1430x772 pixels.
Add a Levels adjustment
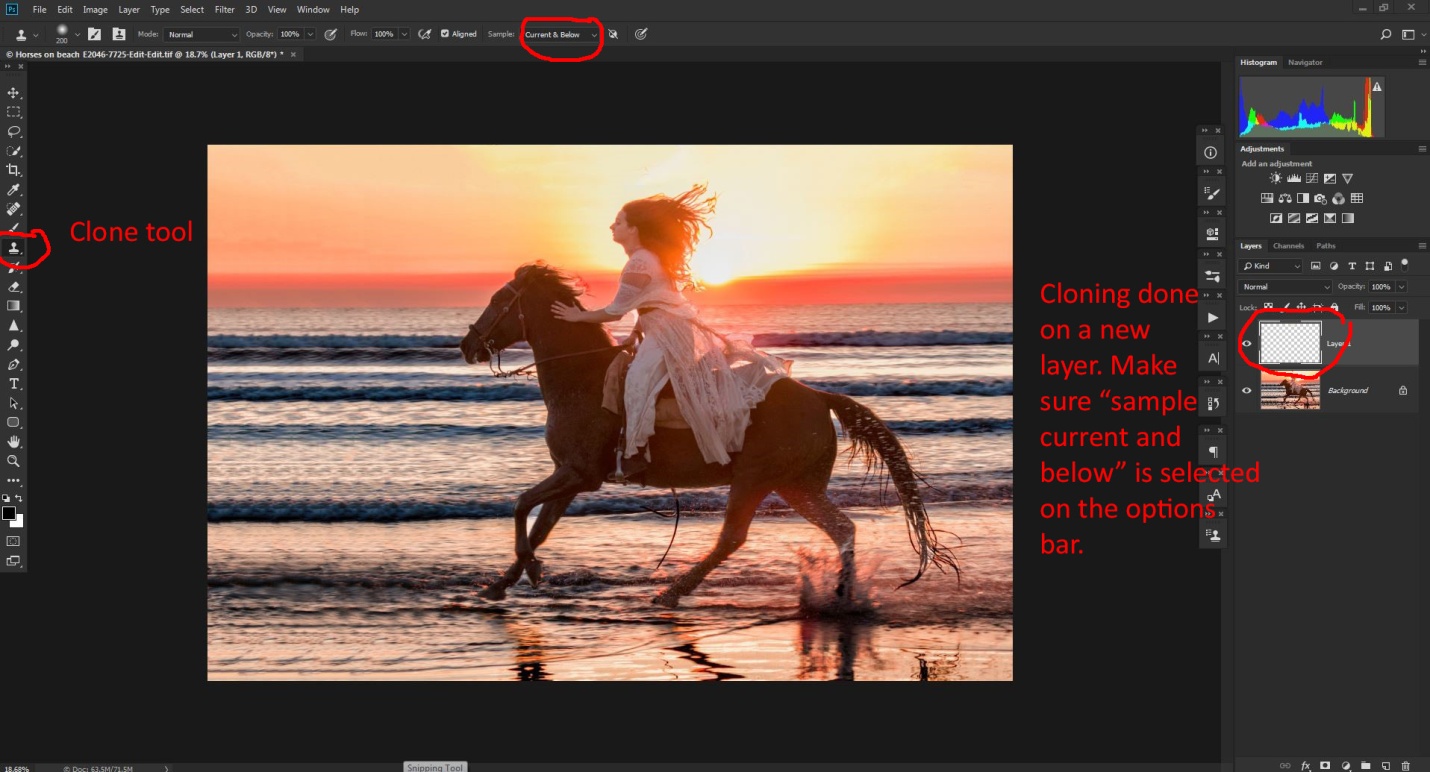1293,178
